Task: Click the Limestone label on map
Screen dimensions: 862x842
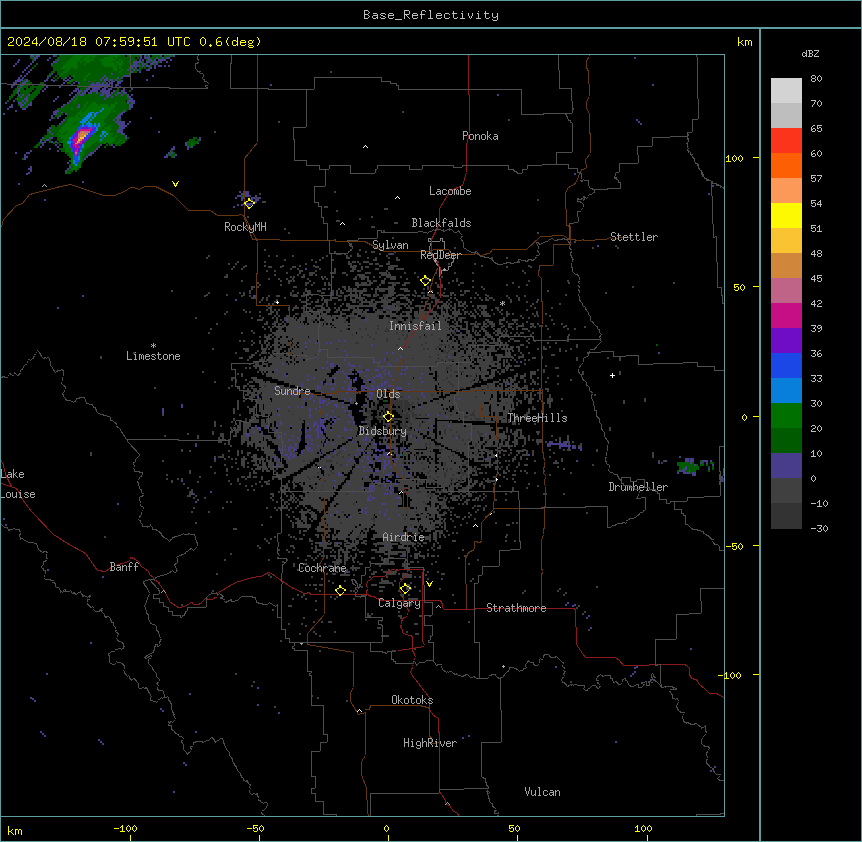Action: point(153,356)
